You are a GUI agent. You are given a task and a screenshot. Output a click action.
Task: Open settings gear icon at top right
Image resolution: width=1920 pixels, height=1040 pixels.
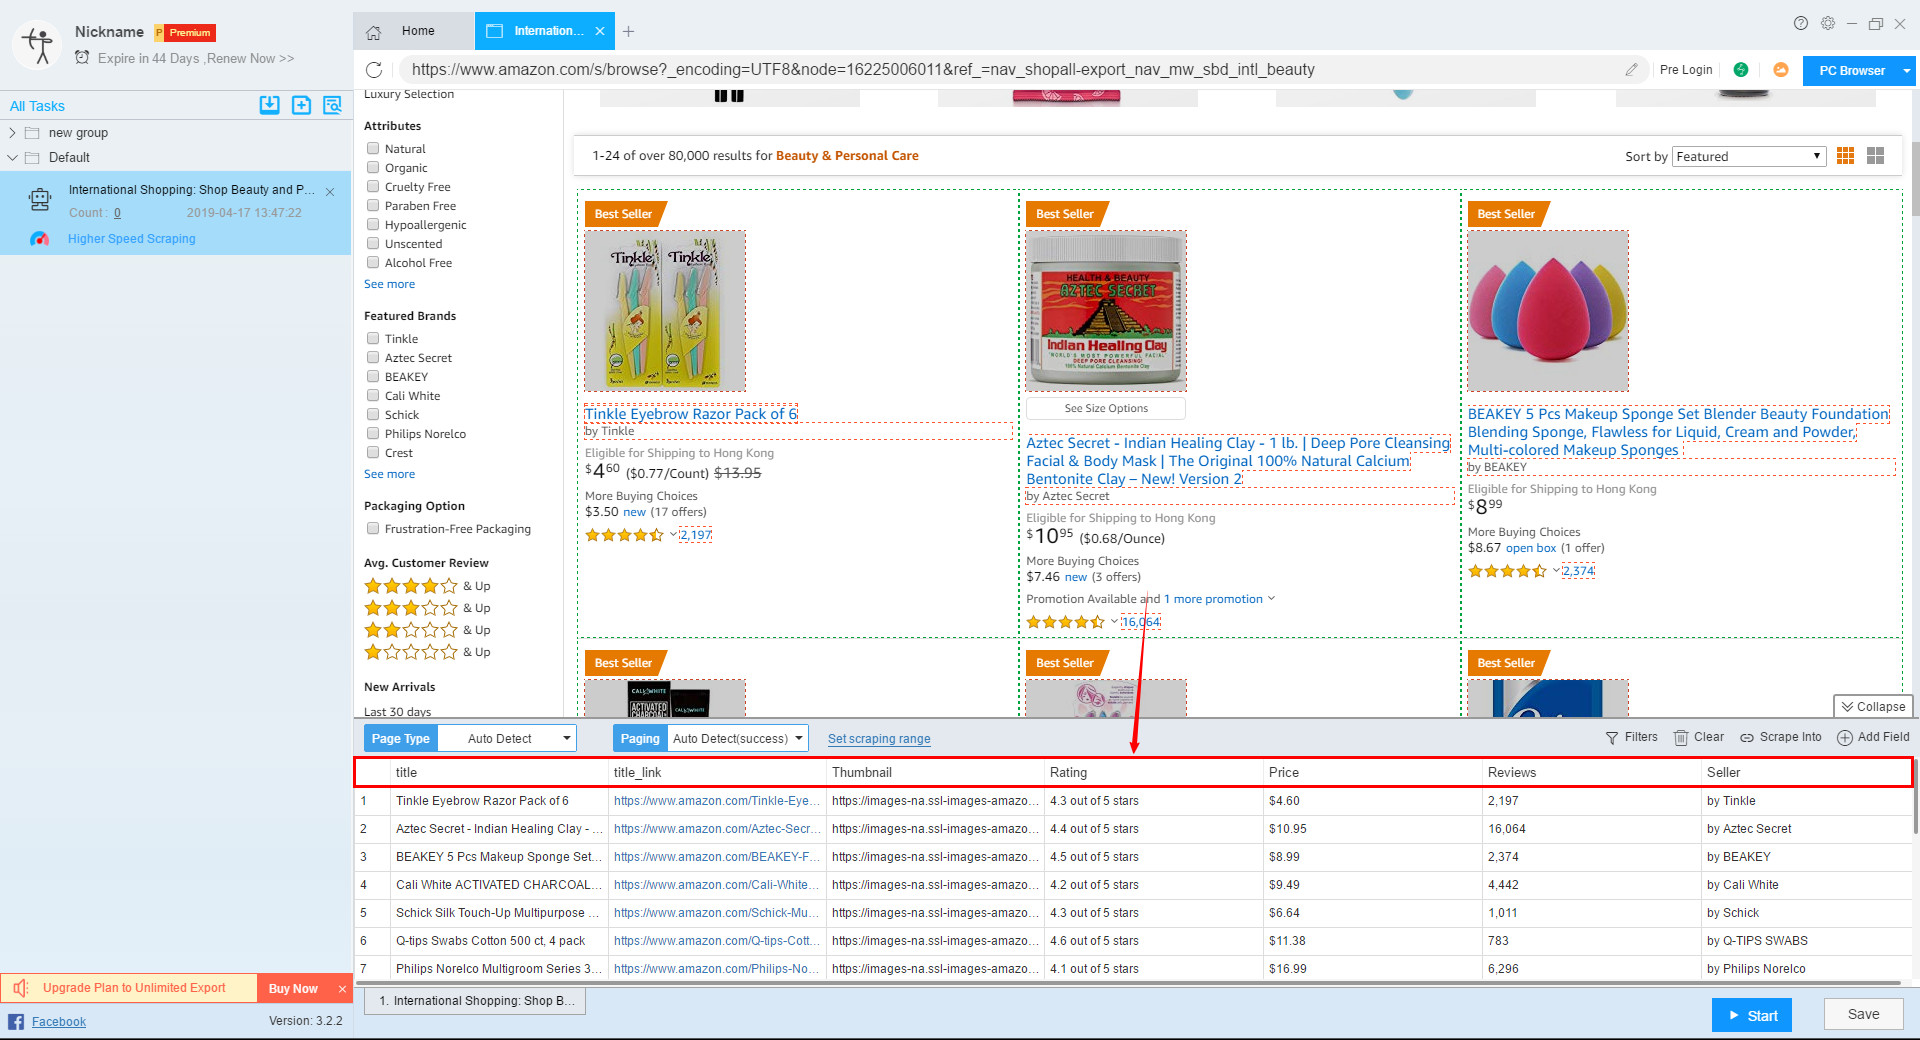[x=1828, y=23]
